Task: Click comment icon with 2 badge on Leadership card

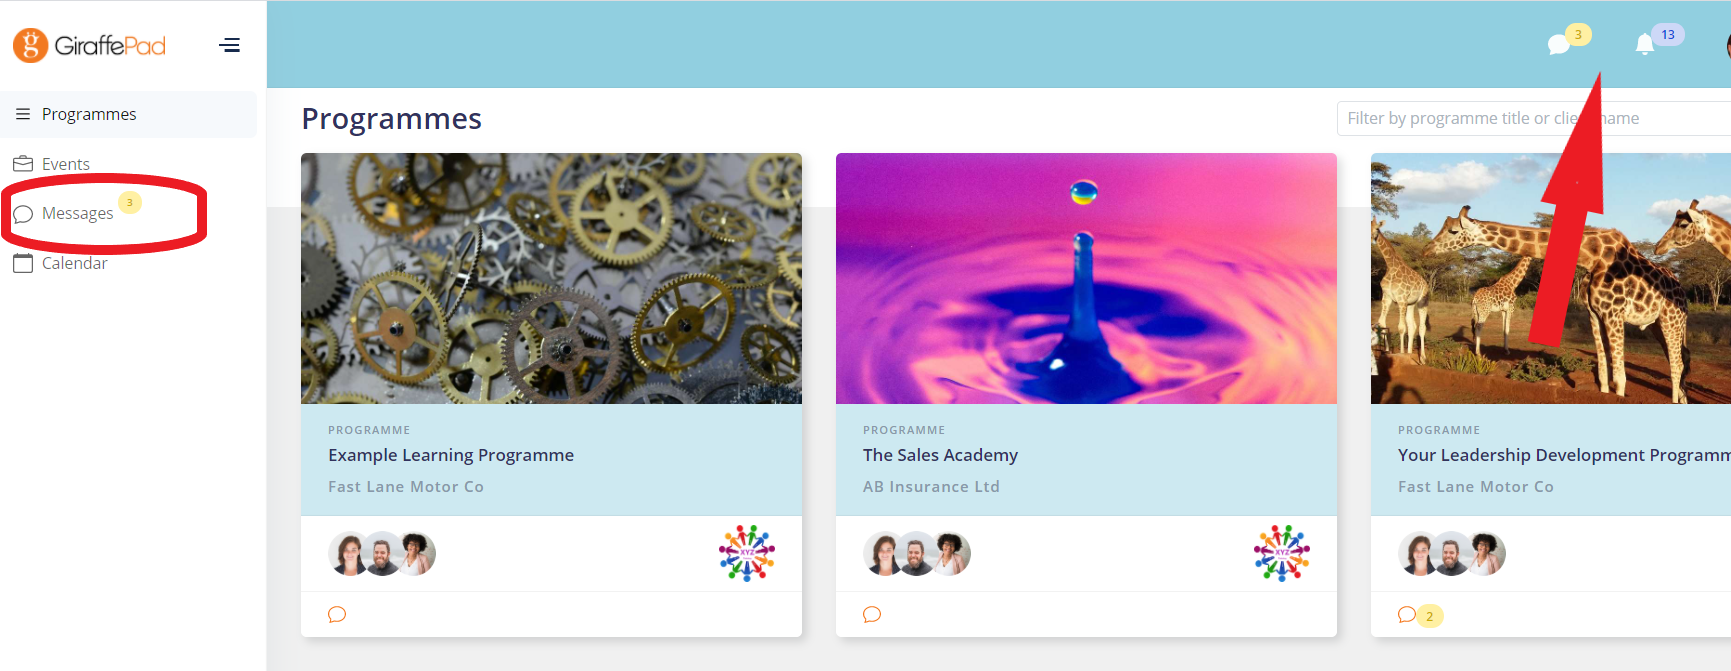Action: click(x=1419, y=615)
